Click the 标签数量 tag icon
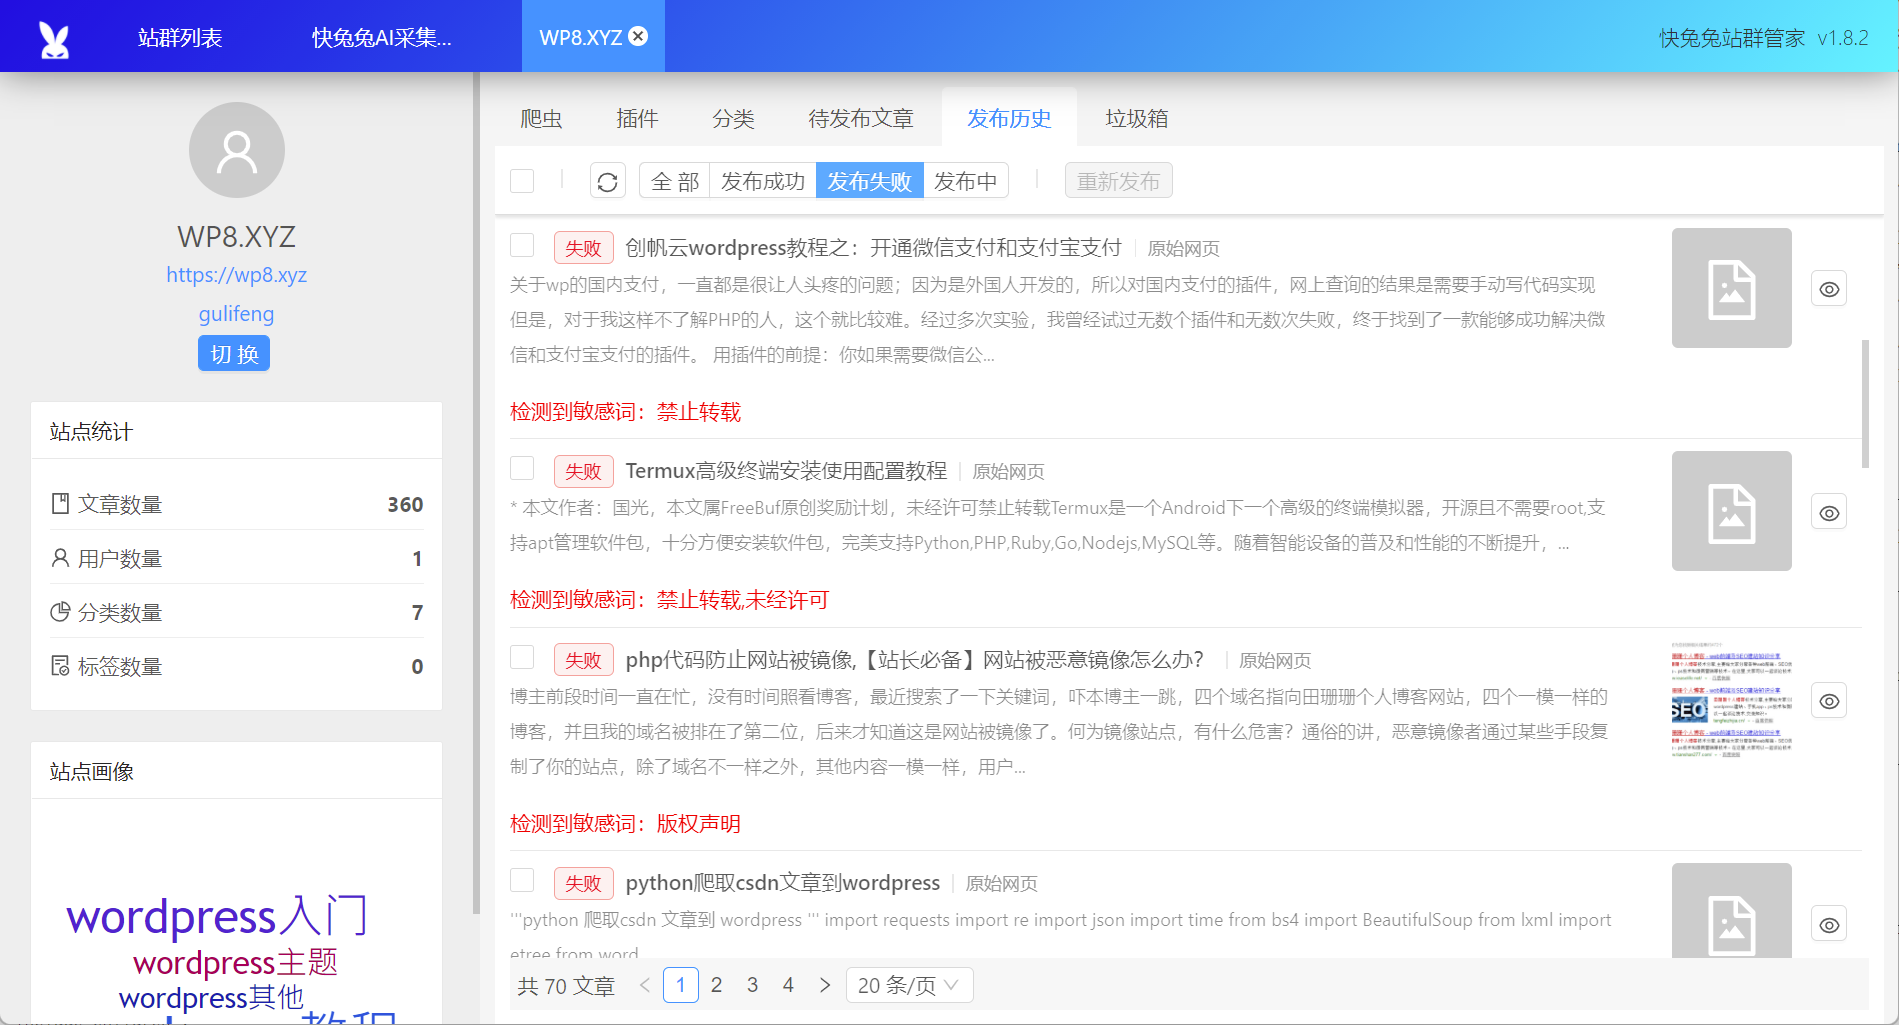The height and width of the screenshot is (1025, 1899). pos(60,666)
